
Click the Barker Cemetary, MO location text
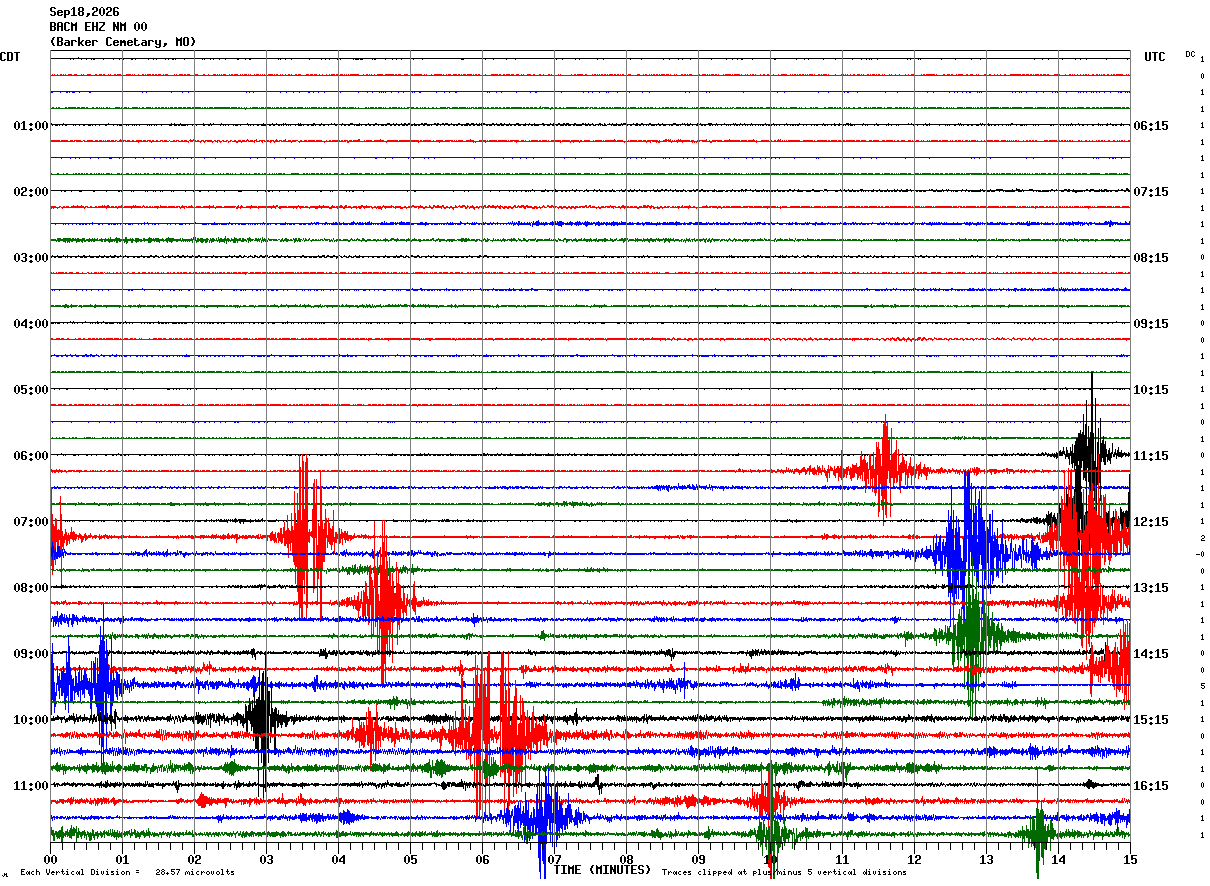123,42
